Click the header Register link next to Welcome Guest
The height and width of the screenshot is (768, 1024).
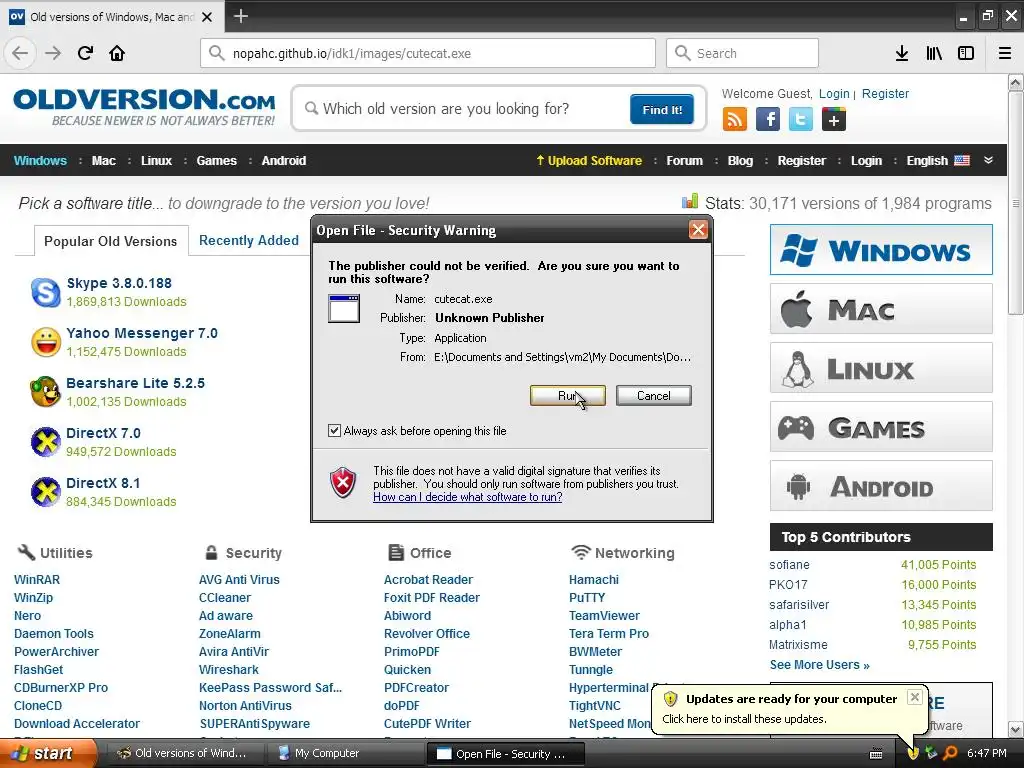click(885, 93)
